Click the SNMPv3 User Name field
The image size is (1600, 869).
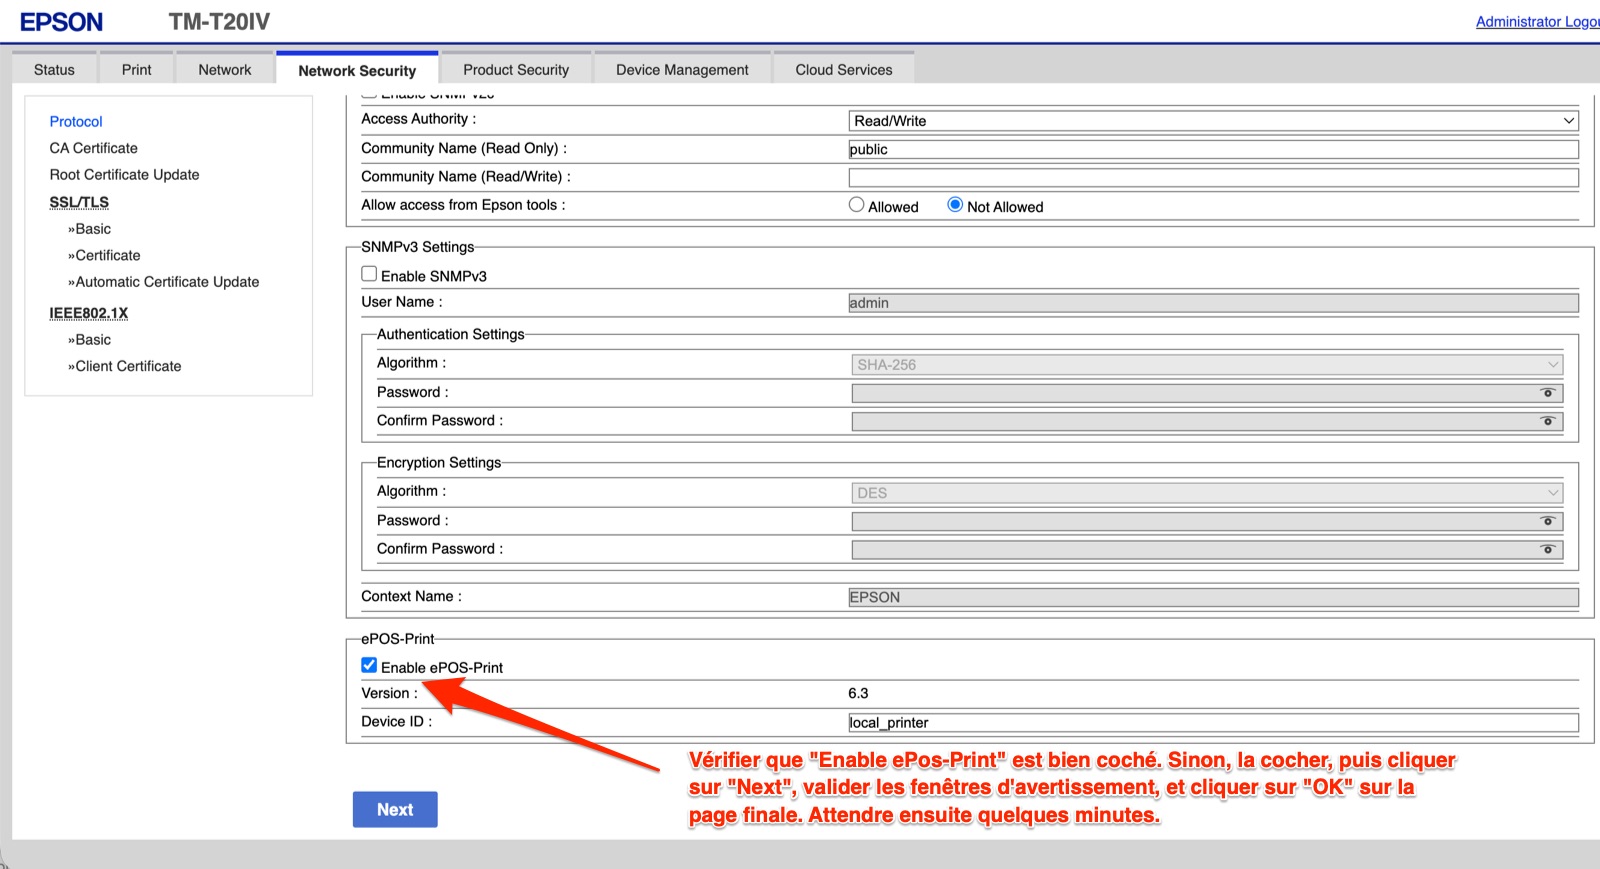click(x=1213, y=303)
